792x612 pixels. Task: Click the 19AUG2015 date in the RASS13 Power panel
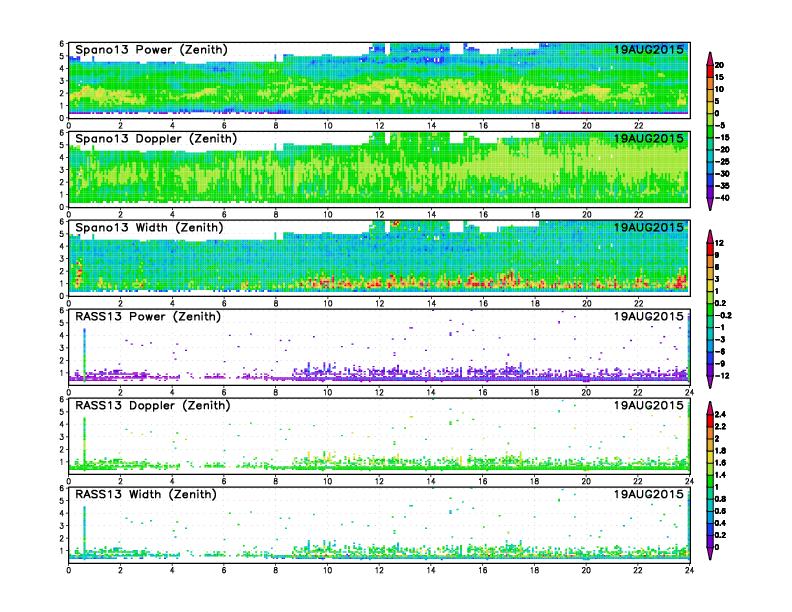pos(649,316)
